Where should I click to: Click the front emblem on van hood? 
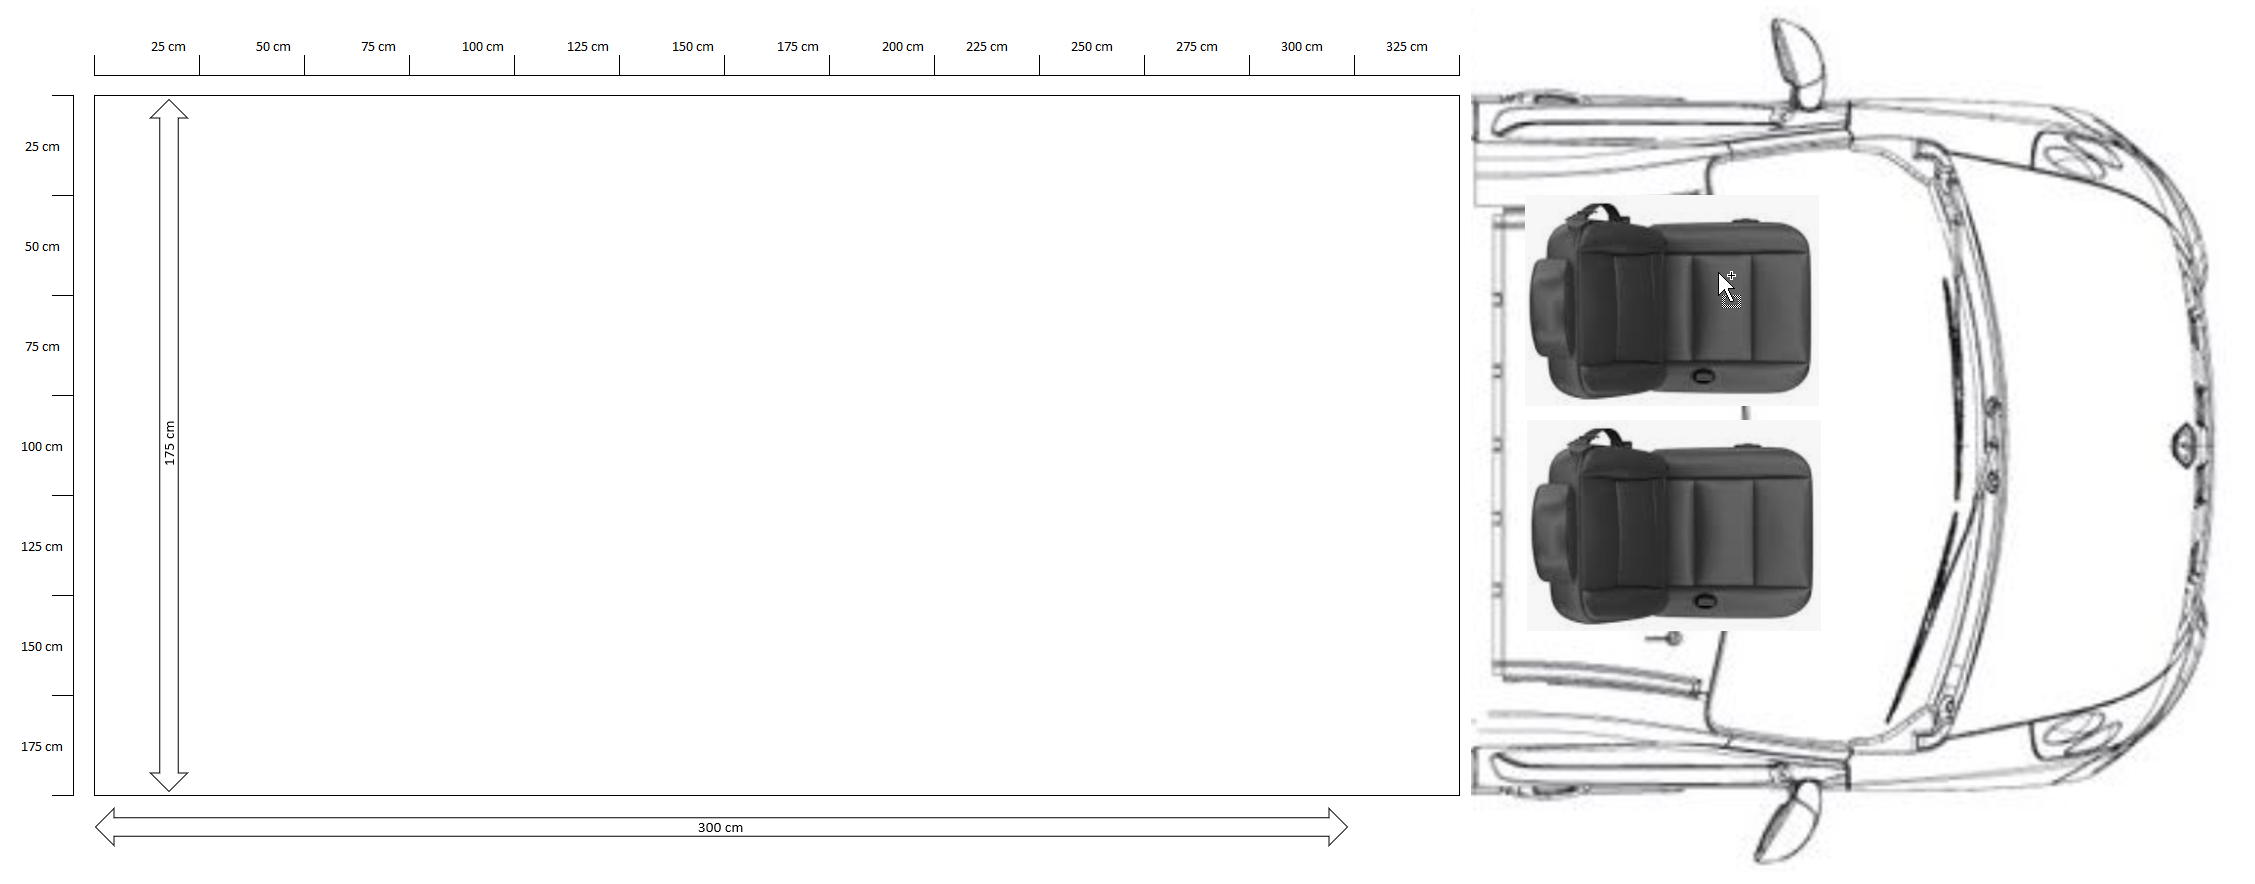[x=2183, y=442]
